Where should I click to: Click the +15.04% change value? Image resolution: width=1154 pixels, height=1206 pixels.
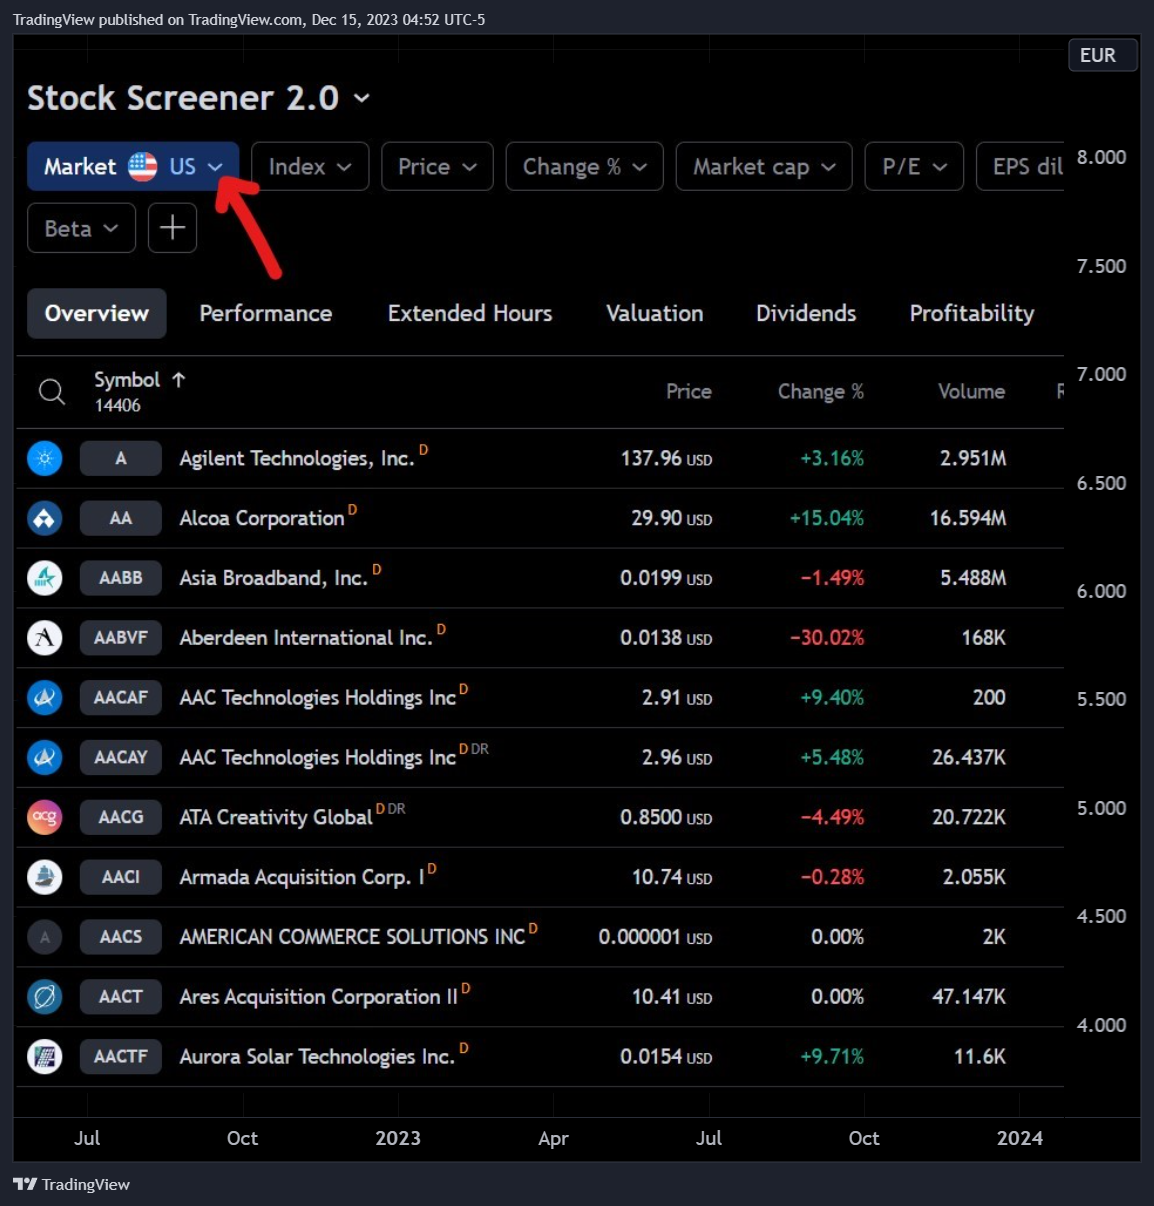pyautogui.click(x=827, y=518)
